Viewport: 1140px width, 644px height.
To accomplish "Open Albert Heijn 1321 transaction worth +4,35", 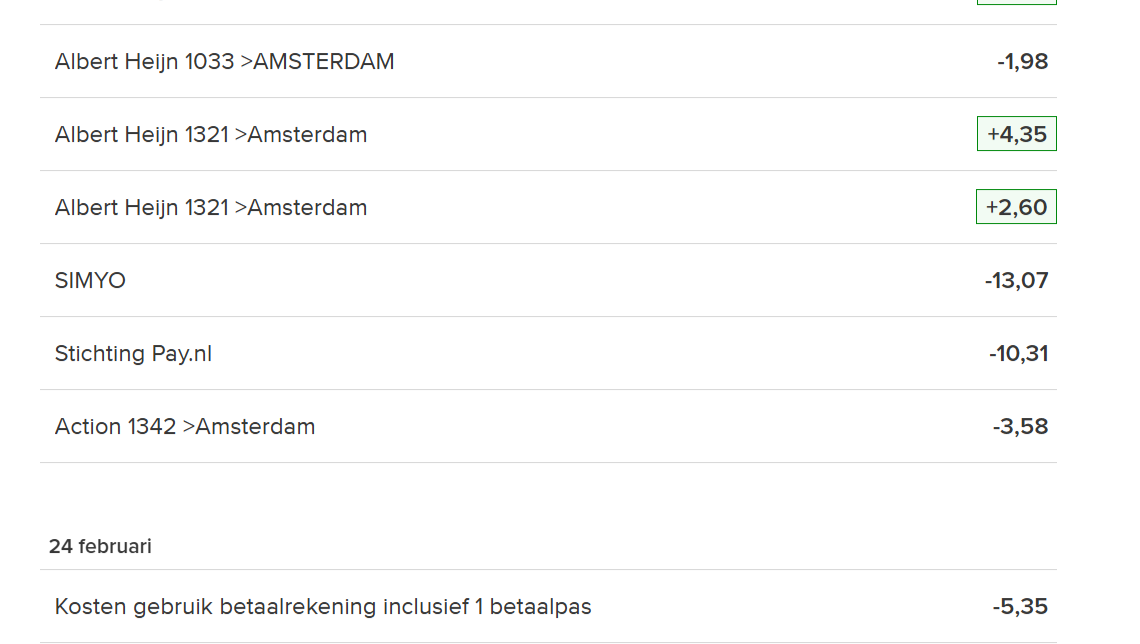I will coord(211,135).
